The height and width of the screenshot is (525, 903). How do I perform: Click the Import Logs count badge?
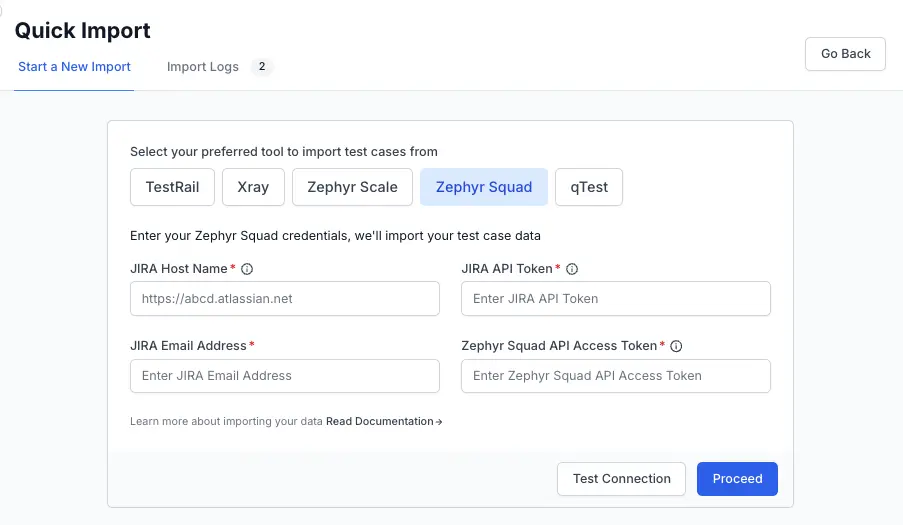(262, 67)
